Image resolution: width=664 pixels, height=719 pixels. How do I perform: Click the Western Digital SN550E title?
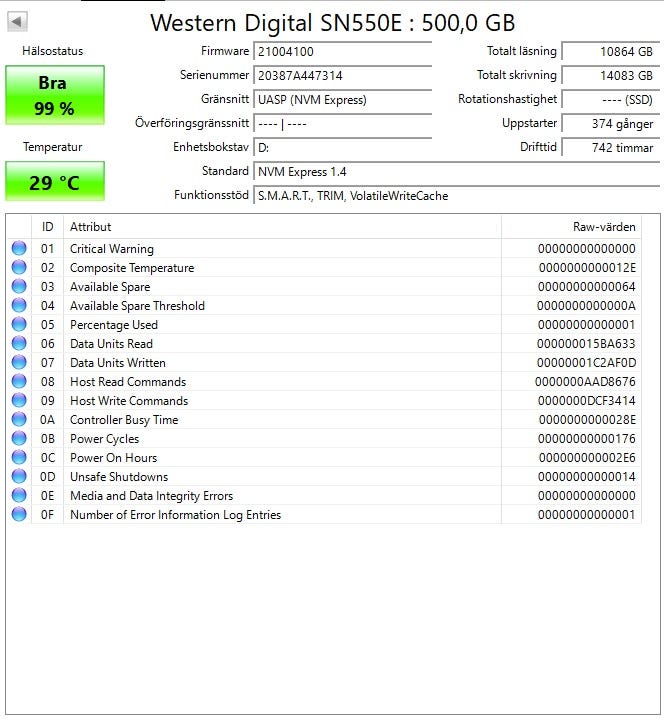coord(333,23)
